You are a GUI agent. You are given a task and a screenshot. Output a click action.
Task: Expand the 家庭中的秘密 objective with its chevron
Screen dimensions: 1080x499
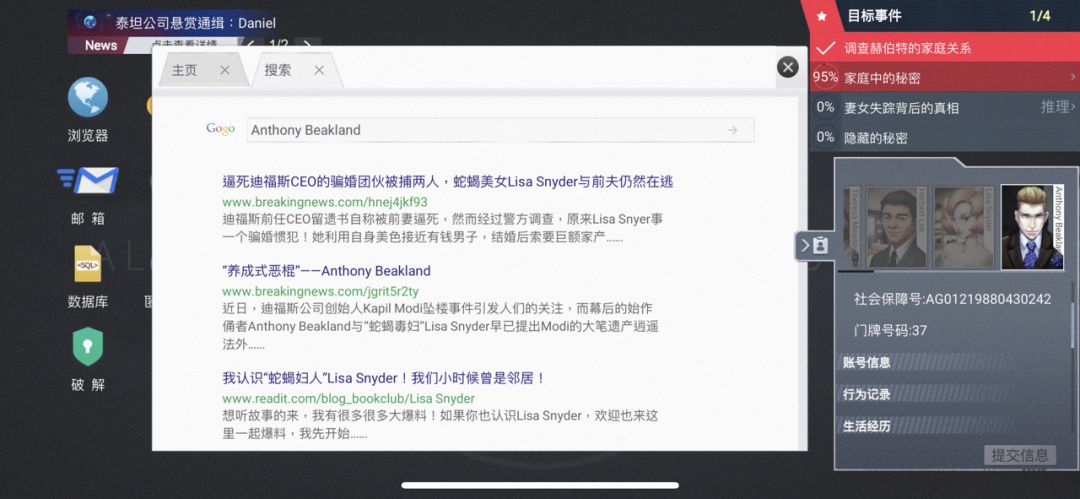[x=1073, y=77]
